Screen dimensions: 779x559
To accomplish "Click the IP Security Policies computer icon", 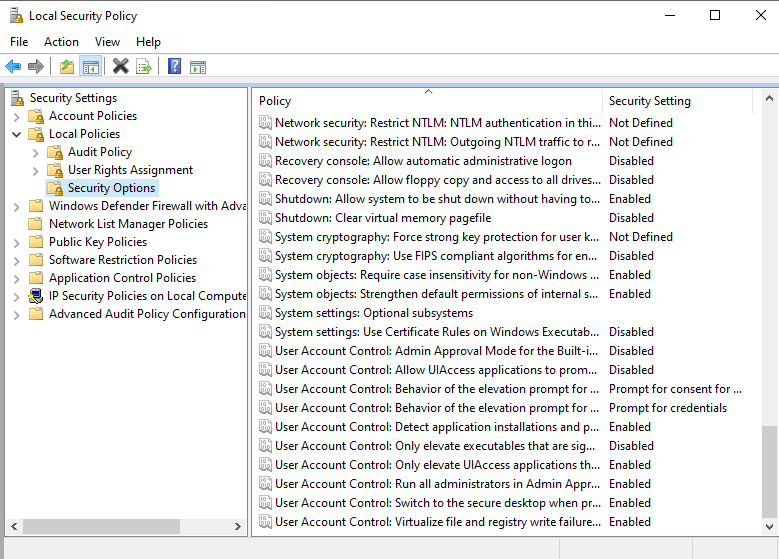I will [35, 296].
